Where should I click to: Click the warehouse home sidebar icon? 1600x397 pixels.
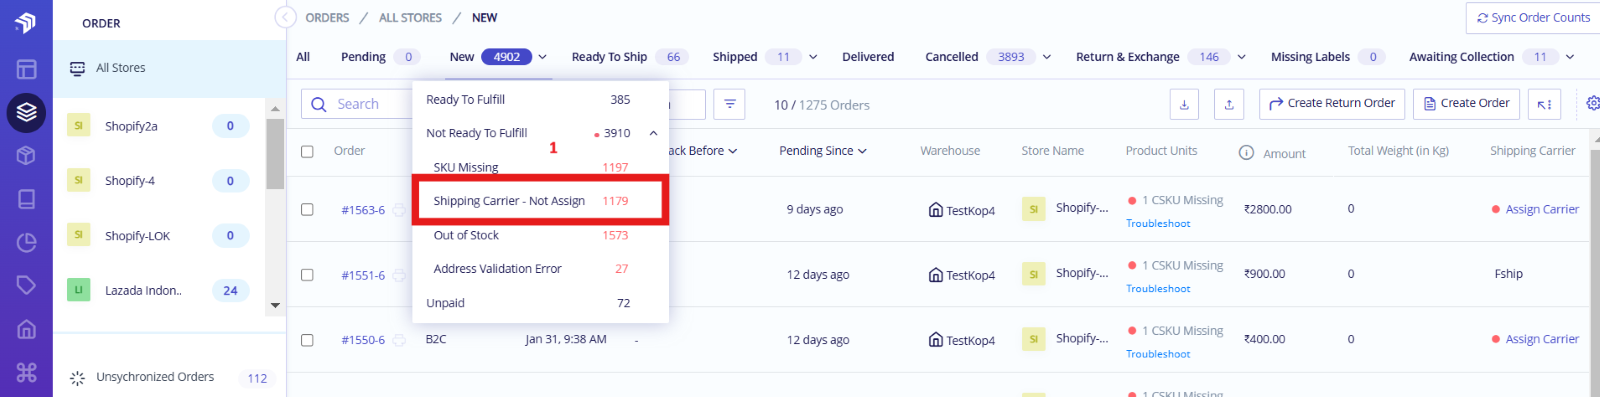coord(26,329)
